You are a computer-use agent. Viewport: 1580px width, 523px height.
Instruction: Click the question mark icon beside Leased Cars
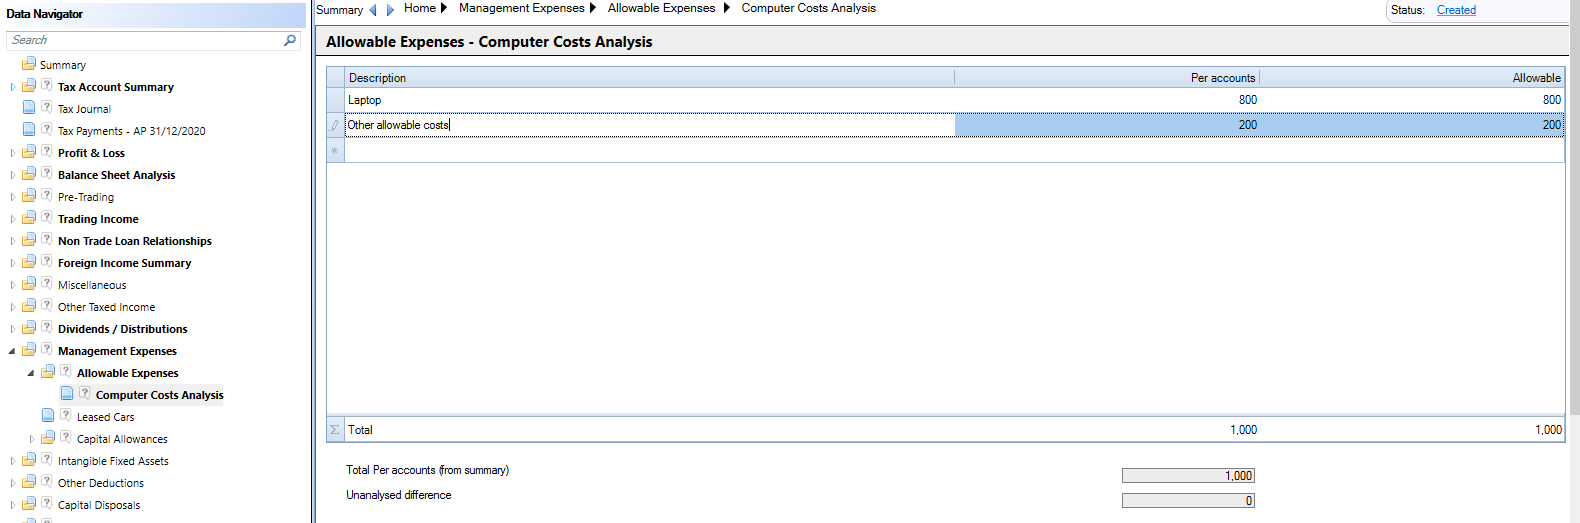(x=65, y=416)
